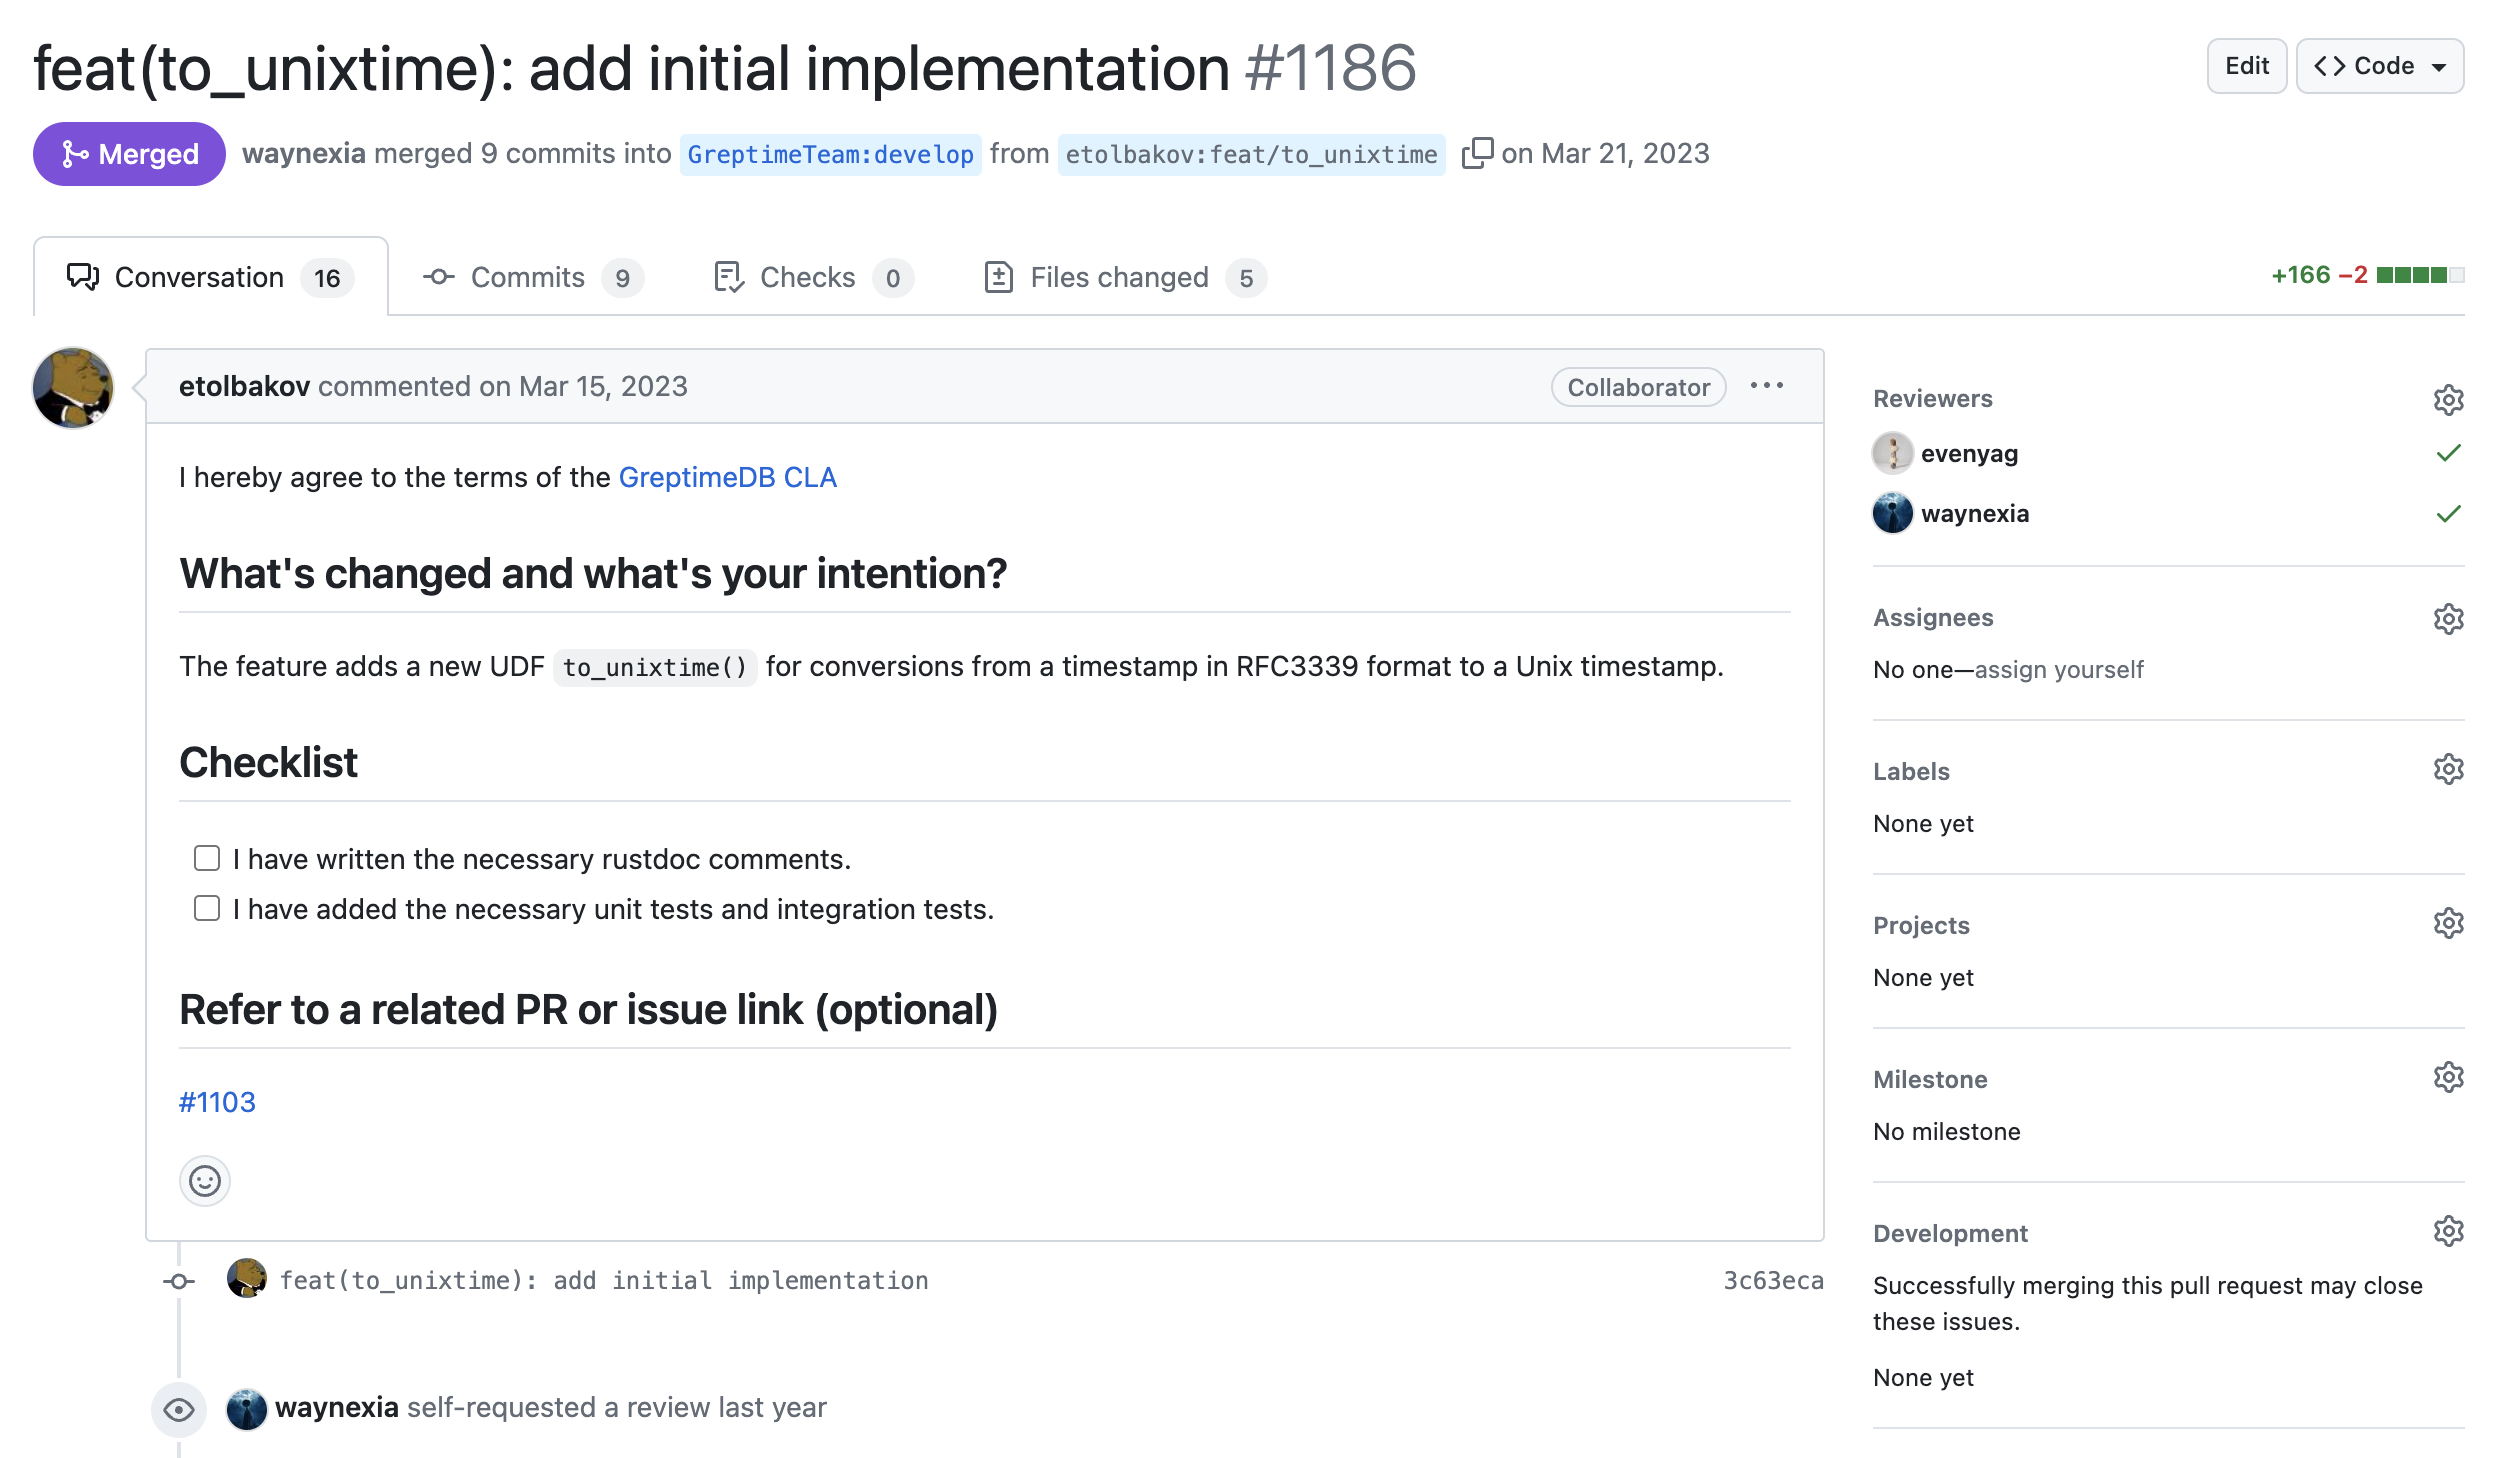
Task: Open the GreptimeDB CLA link
Action: tap(727, 478)
